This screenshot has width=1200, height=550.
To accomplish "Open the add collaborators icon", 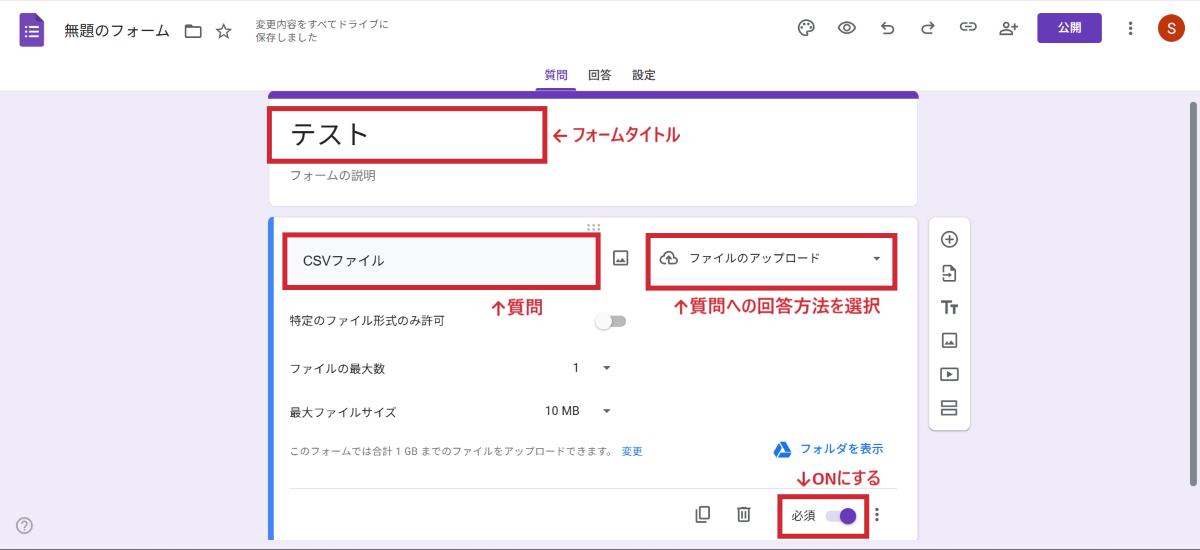I will (x=1008, y=28).
